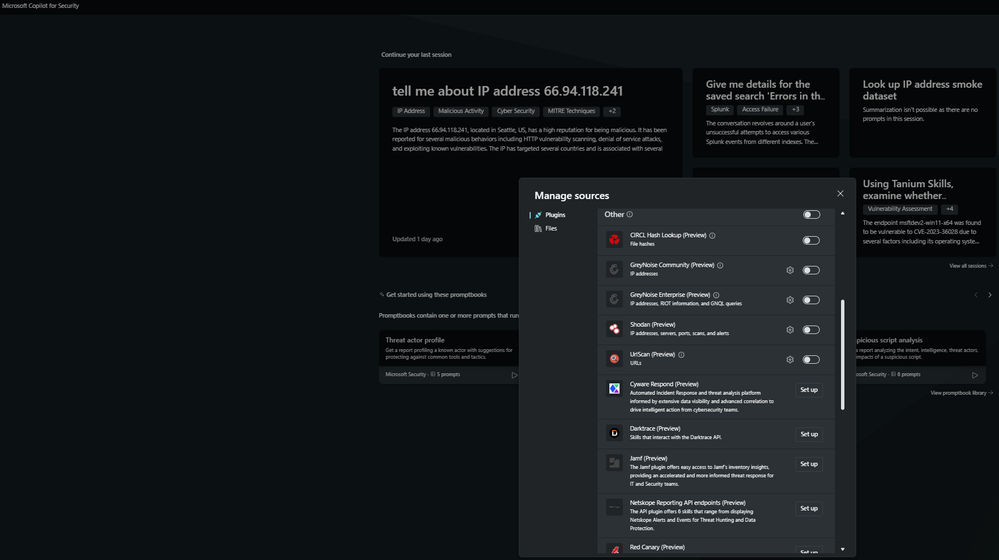Click the Vulnerability Assessment tag

(900, 209)
